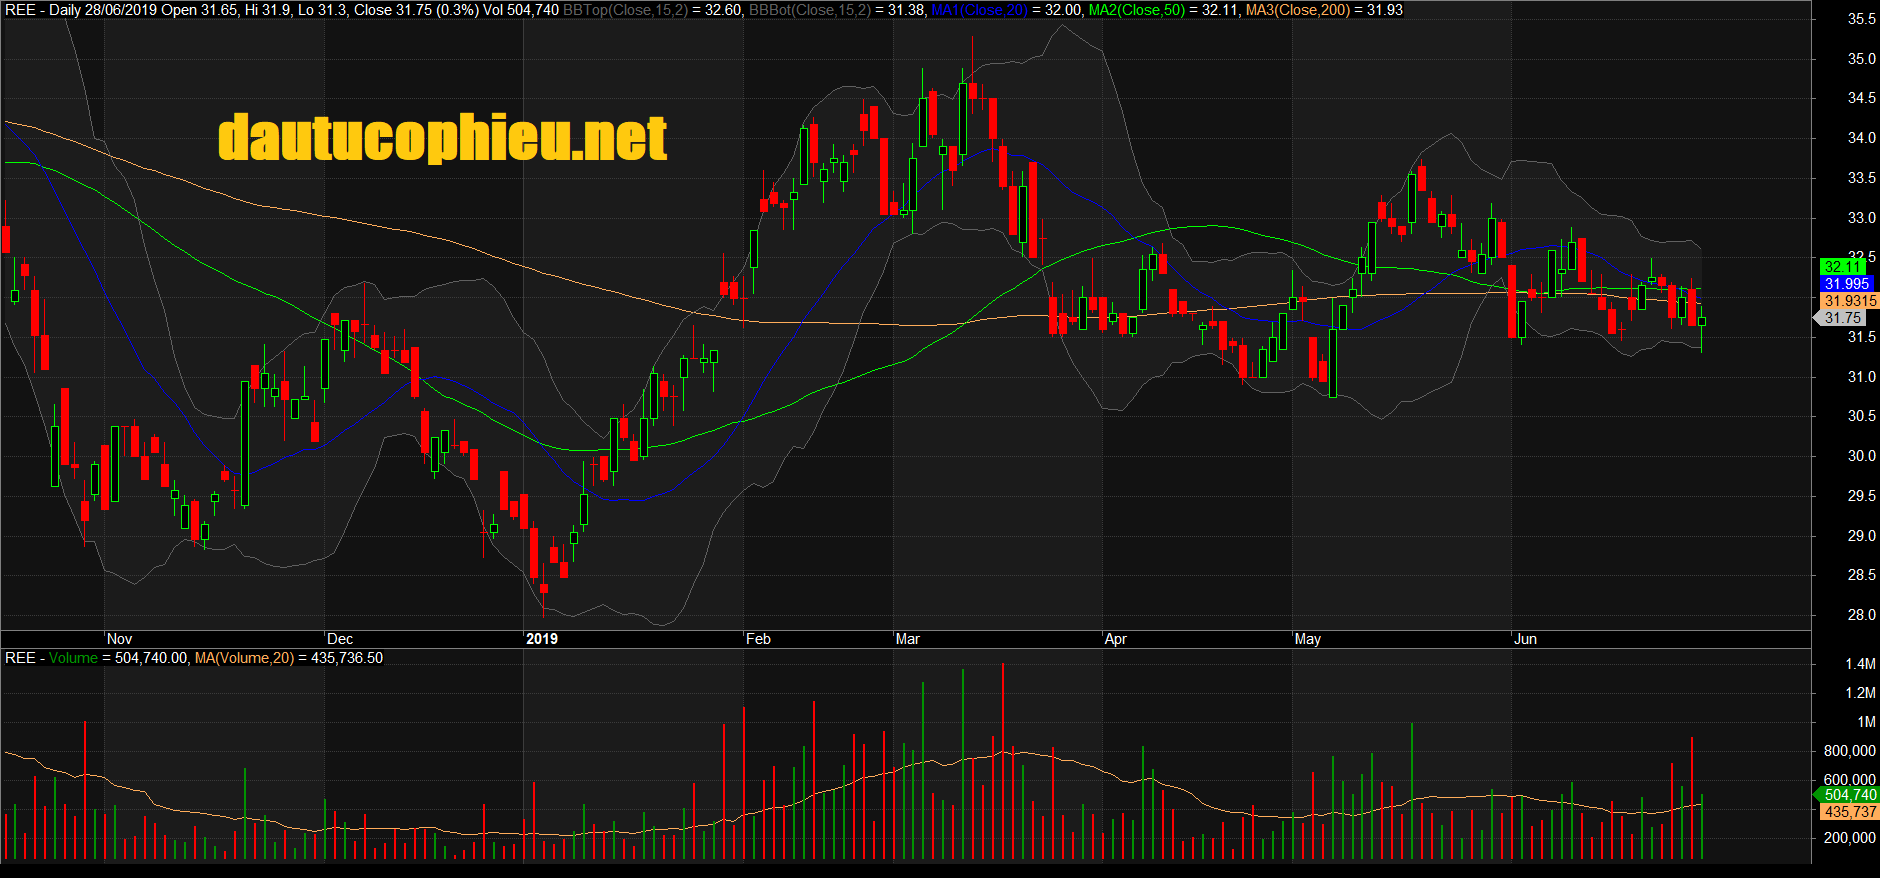Click the blue 31.995 price tag
Image resolution: width=1880 pixels, height=878 pixels.
pyautogui.click(x=1846, y=284)
